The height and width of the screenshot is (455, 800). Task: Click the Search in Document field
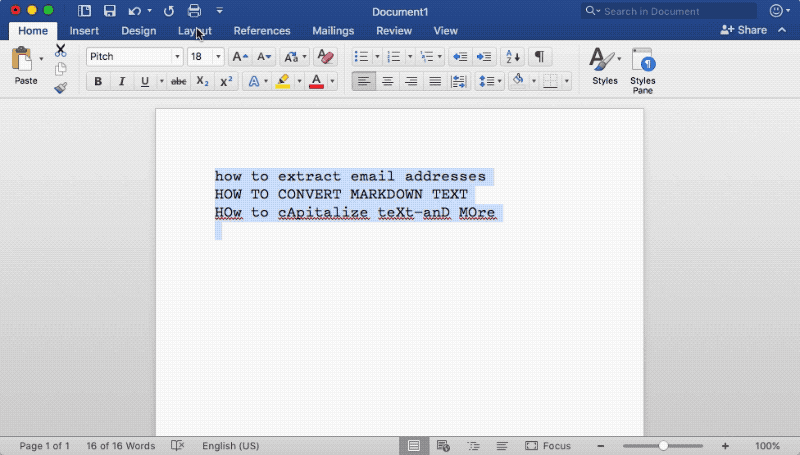[x=668, y=11]
